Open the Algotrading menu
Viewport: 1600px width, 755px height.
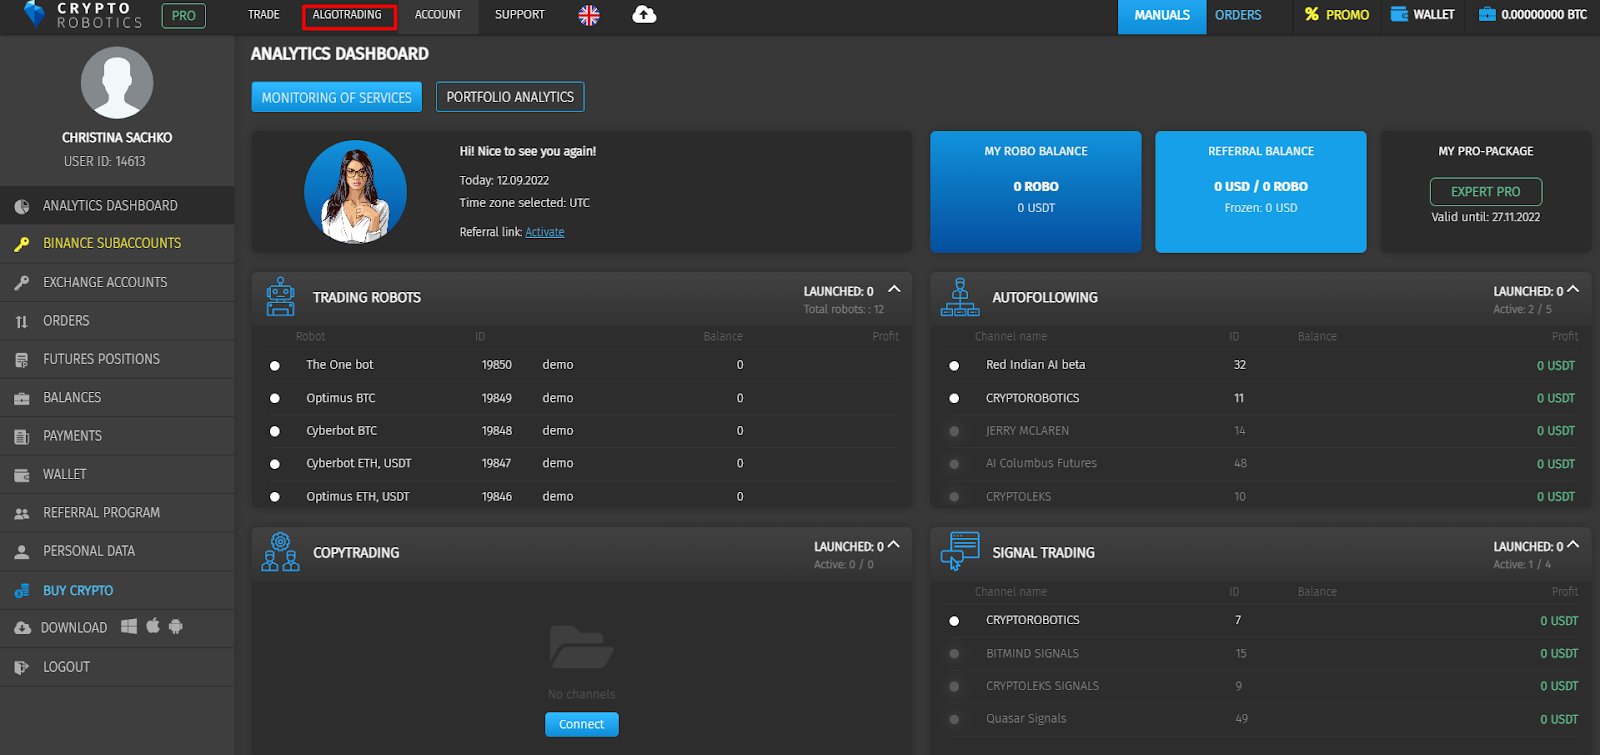tap(349, 16)
